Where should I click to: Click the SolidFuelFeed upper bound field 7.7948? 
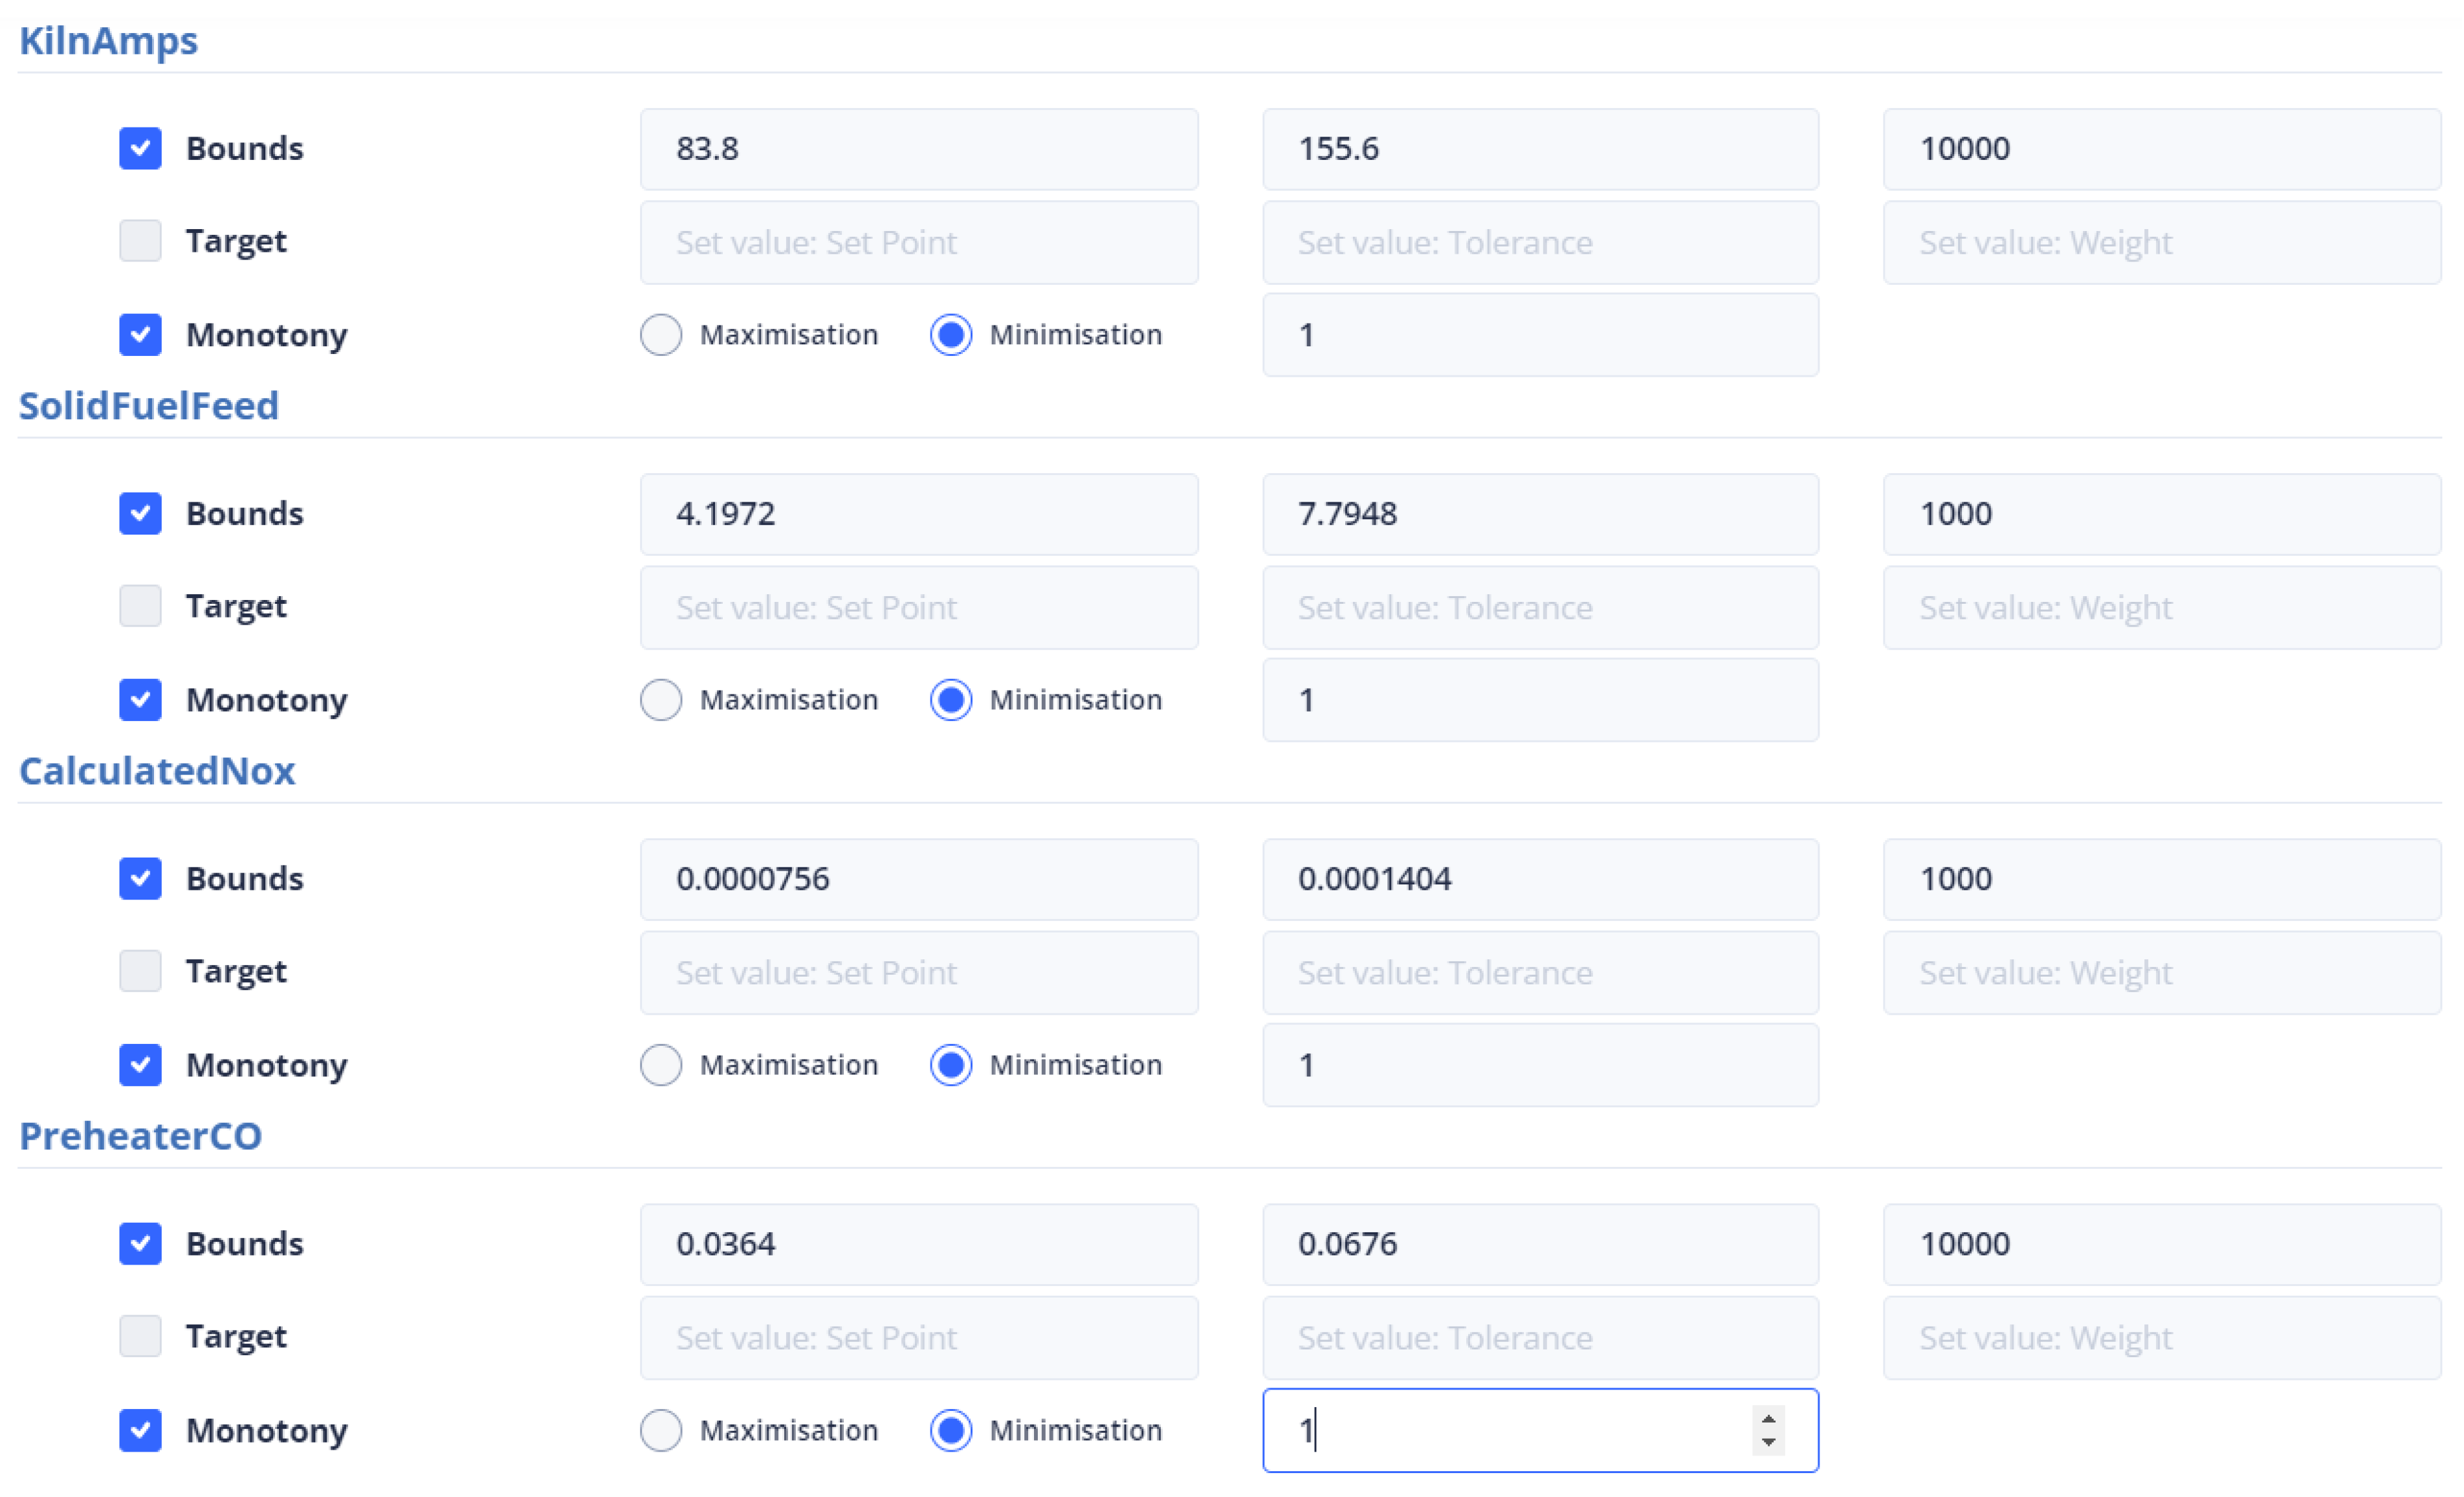point(1539,514)
